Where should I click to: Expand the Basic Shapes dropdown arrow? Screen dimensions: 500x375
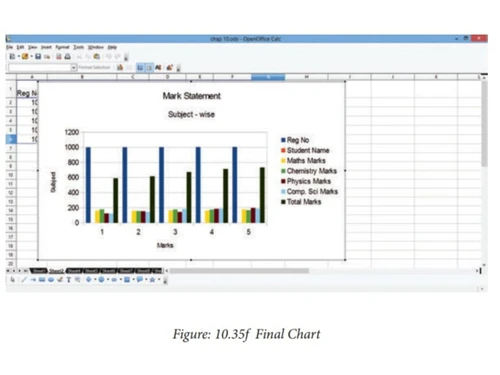(x=95, y=279)
